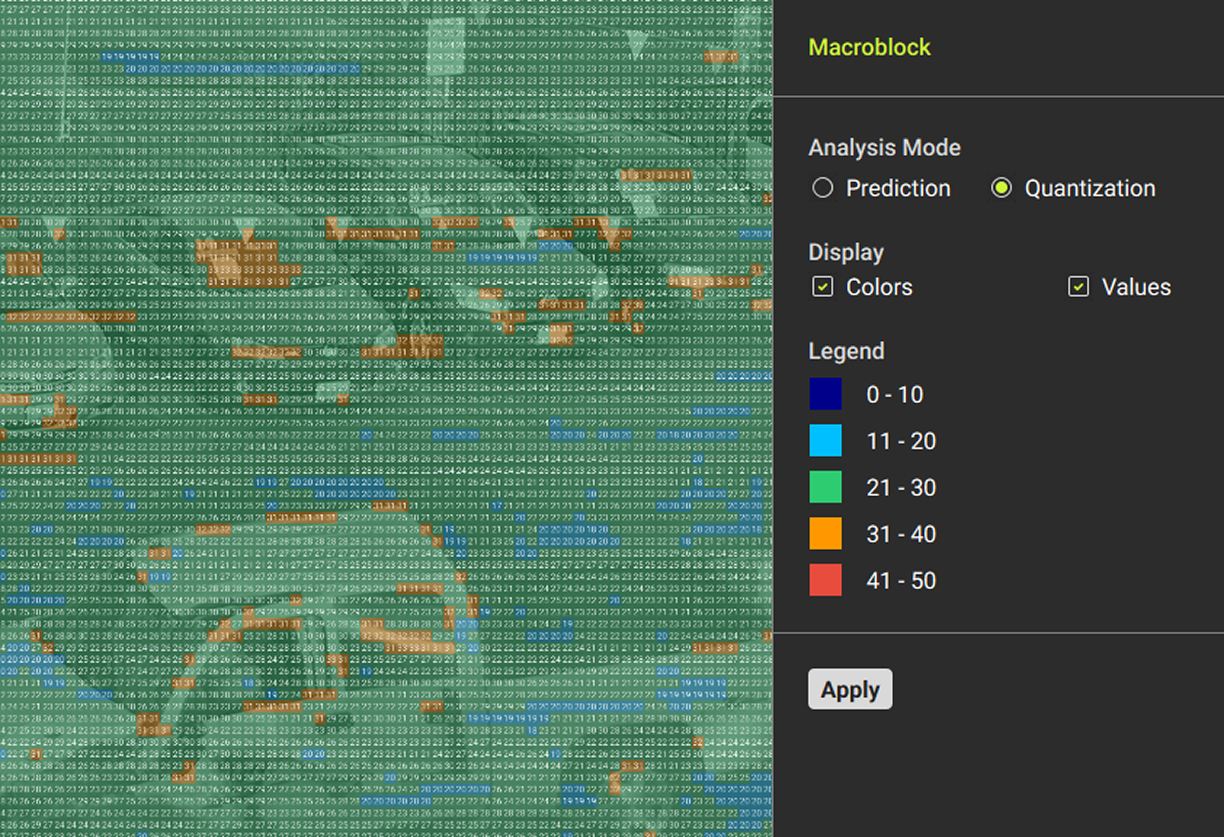Click the red 41 - 50 swatch
Screen dimensions: 1224x837
click(825, 580)
